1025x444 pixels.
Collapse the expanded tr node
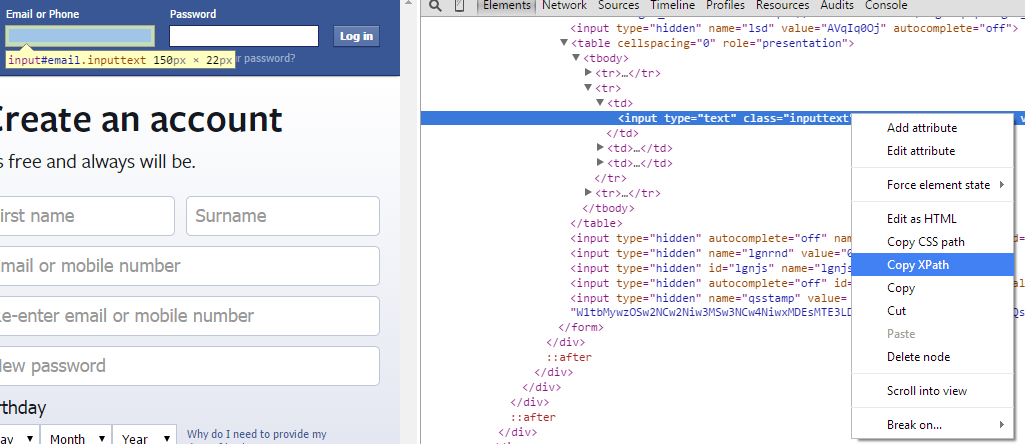588,88
